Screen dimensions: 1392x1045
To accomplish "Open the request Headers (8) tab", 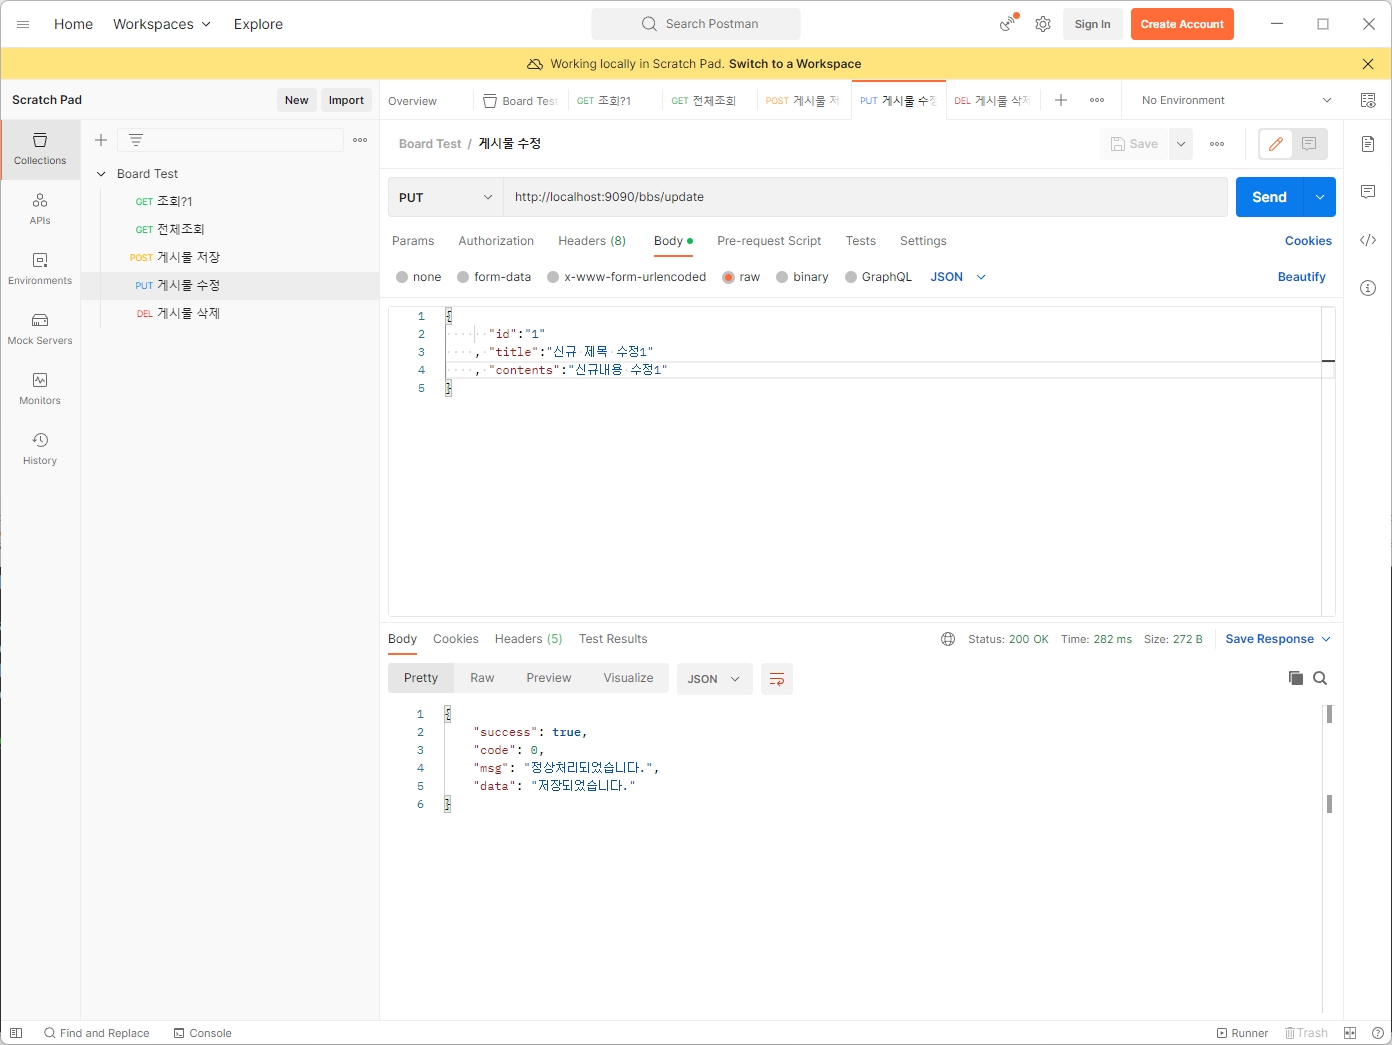I will click(592, 241).
